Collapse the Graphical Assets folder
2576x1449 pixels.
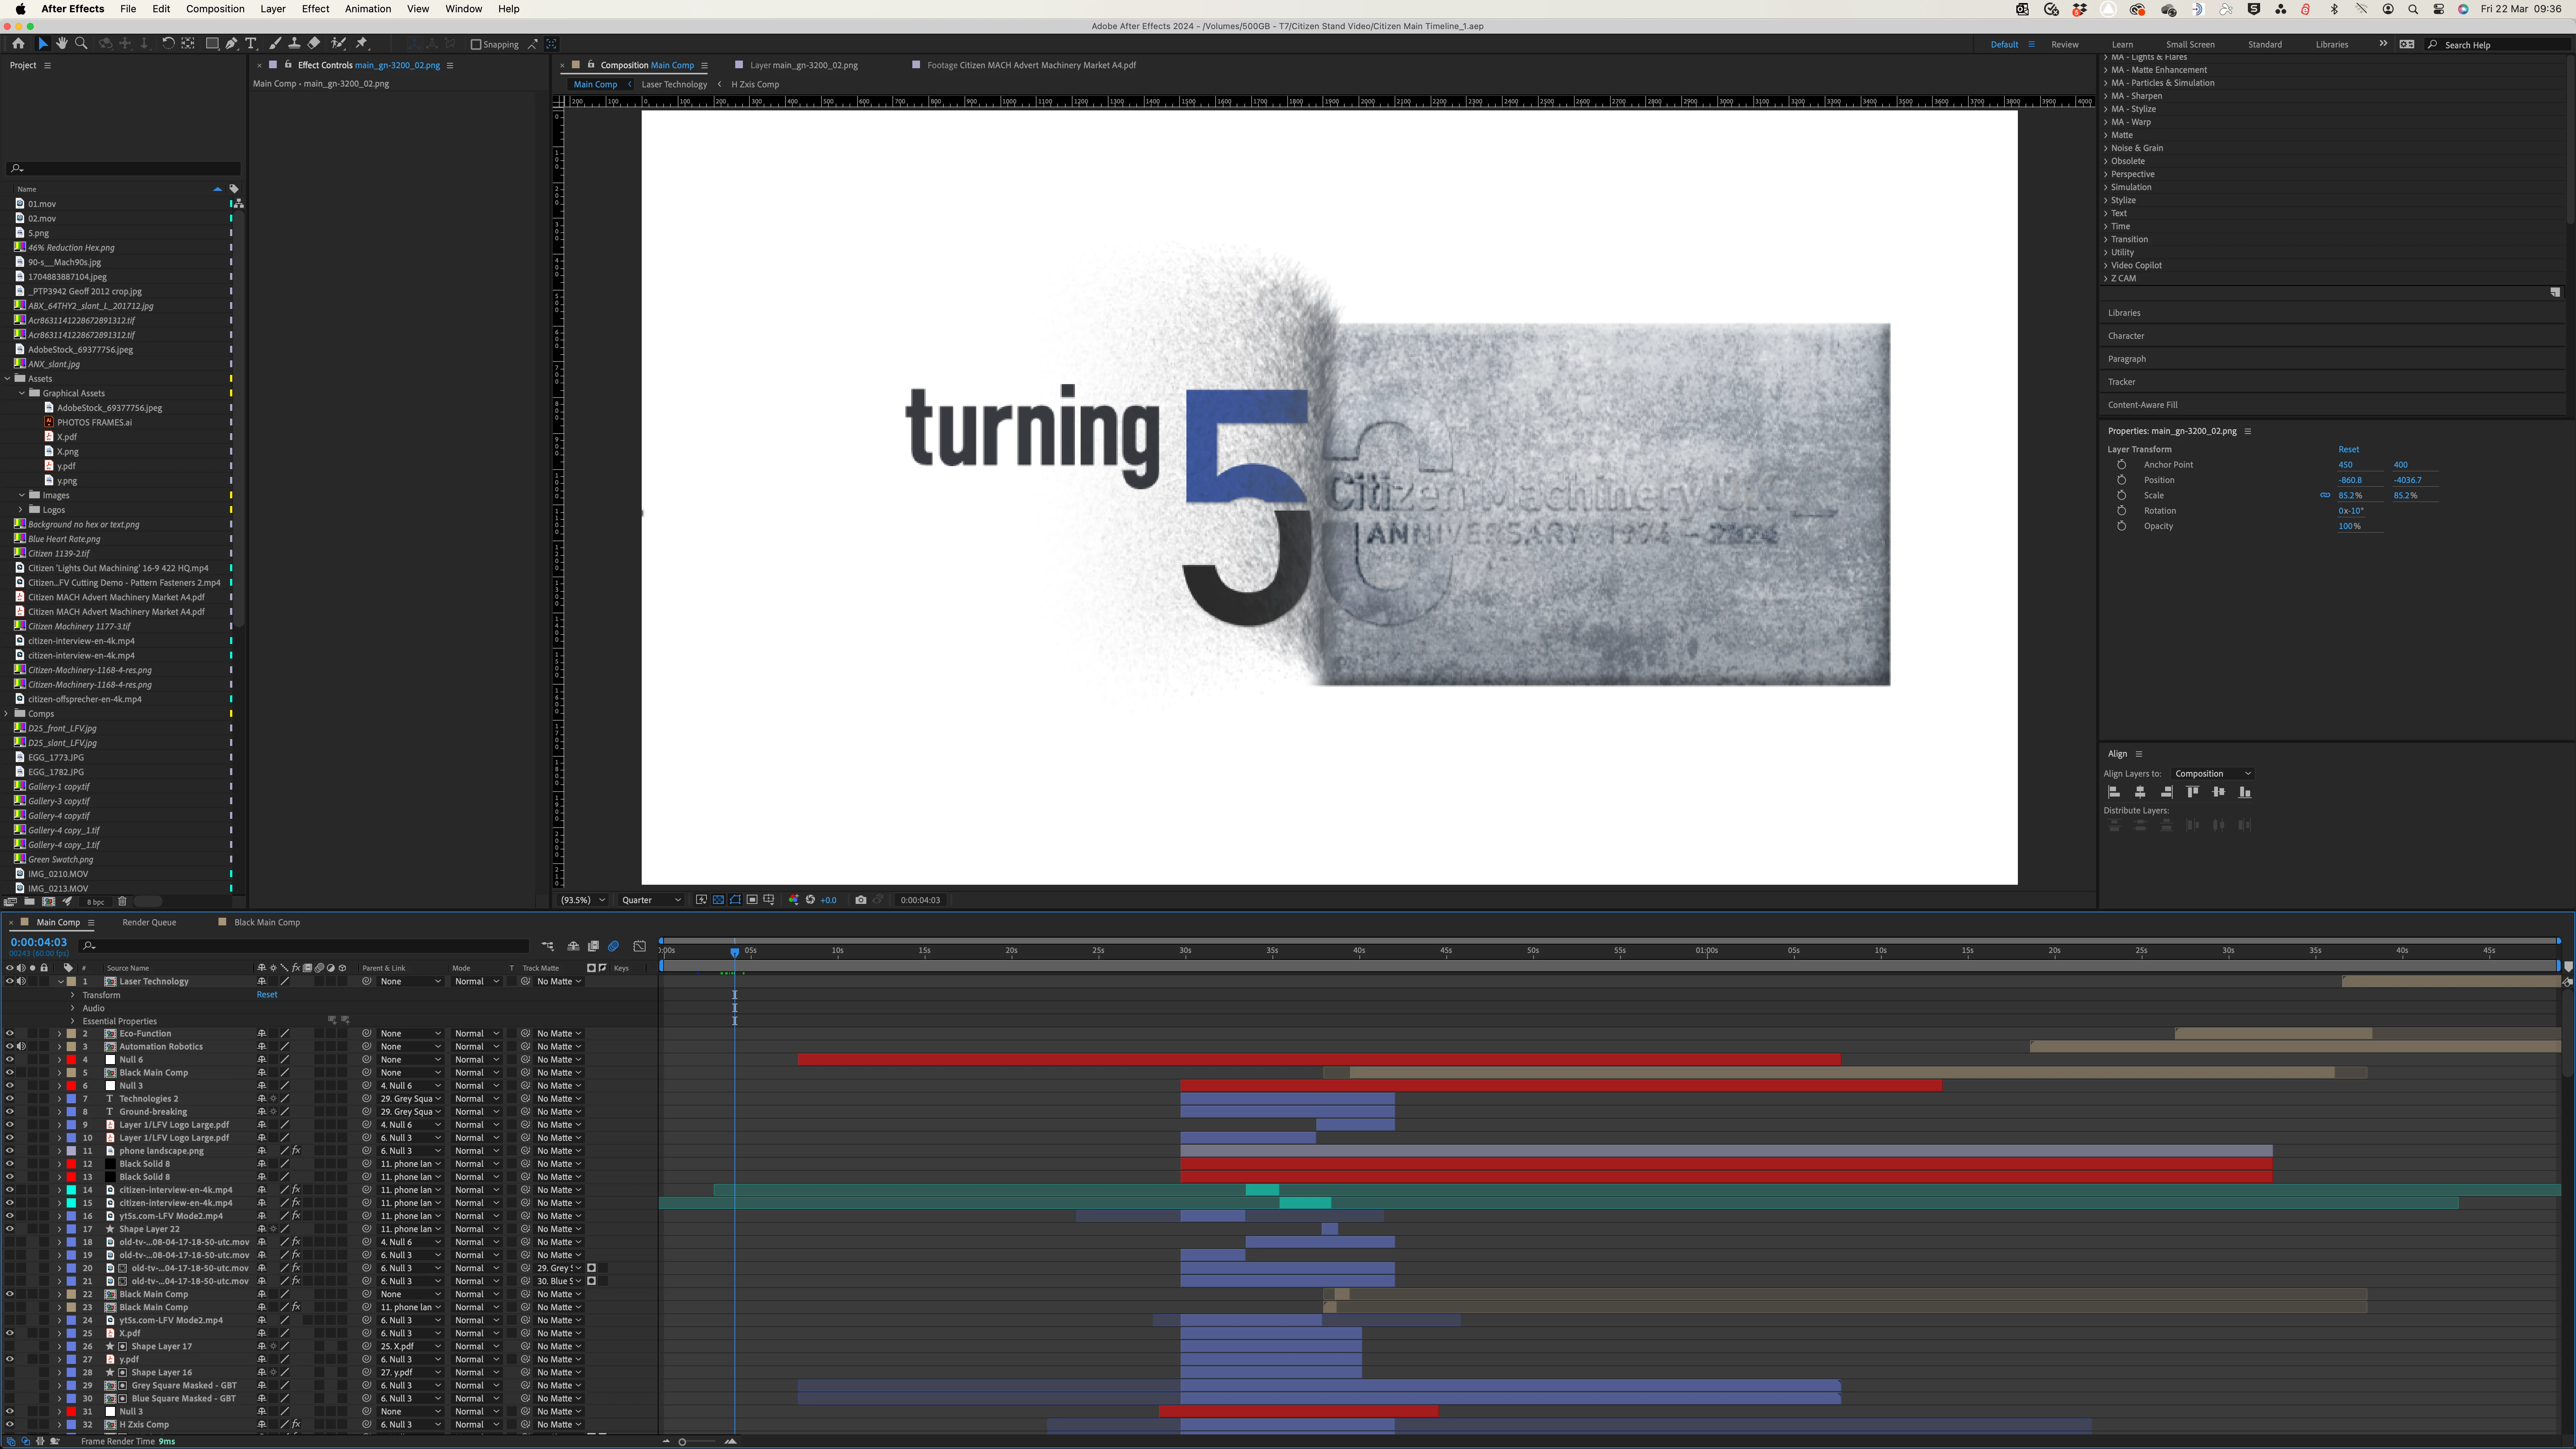[x=22, y=393]
